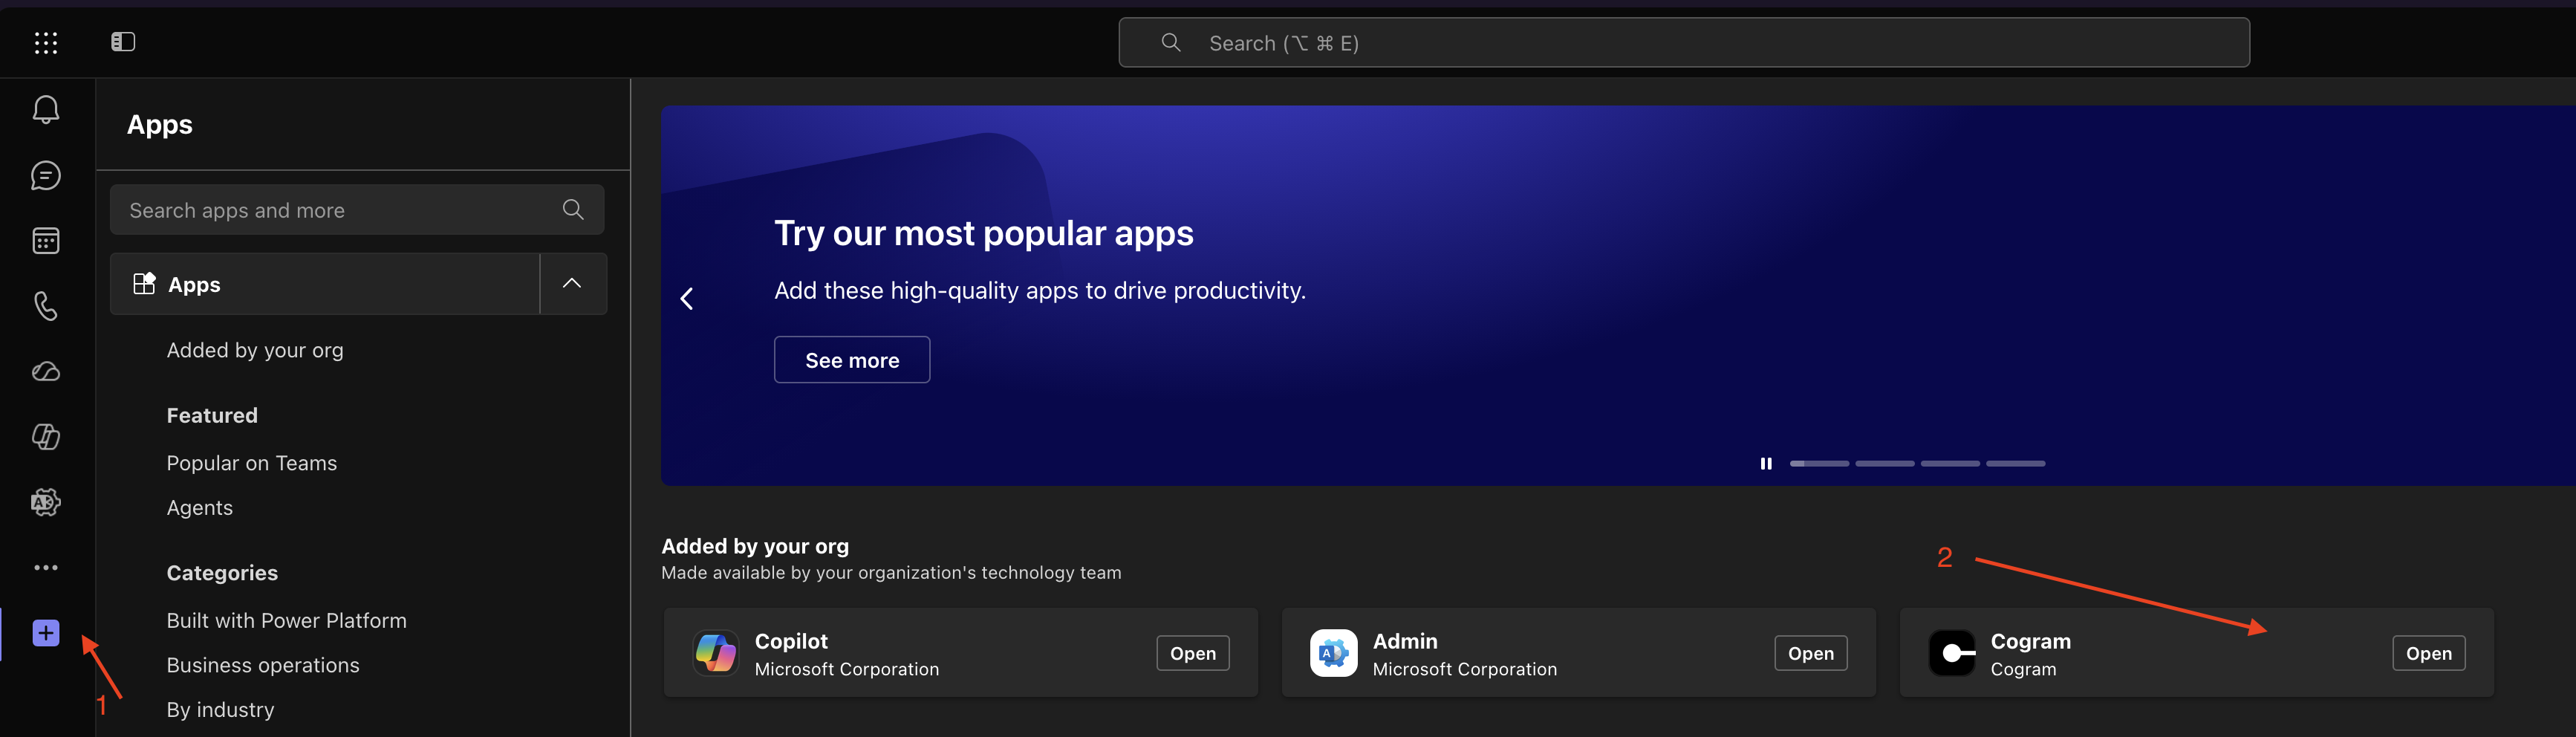Pause the banner carousel
The image size is (2576, 737).
[x=1766, y=464]
